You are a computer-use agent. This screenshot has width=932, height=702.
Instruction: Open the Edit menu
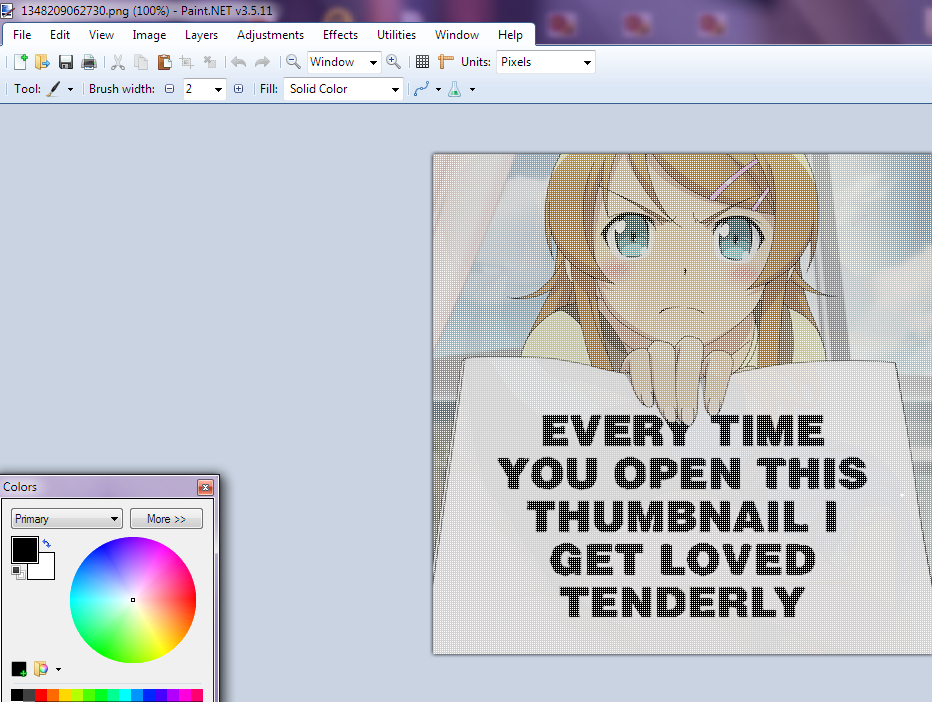coord(59,35)
